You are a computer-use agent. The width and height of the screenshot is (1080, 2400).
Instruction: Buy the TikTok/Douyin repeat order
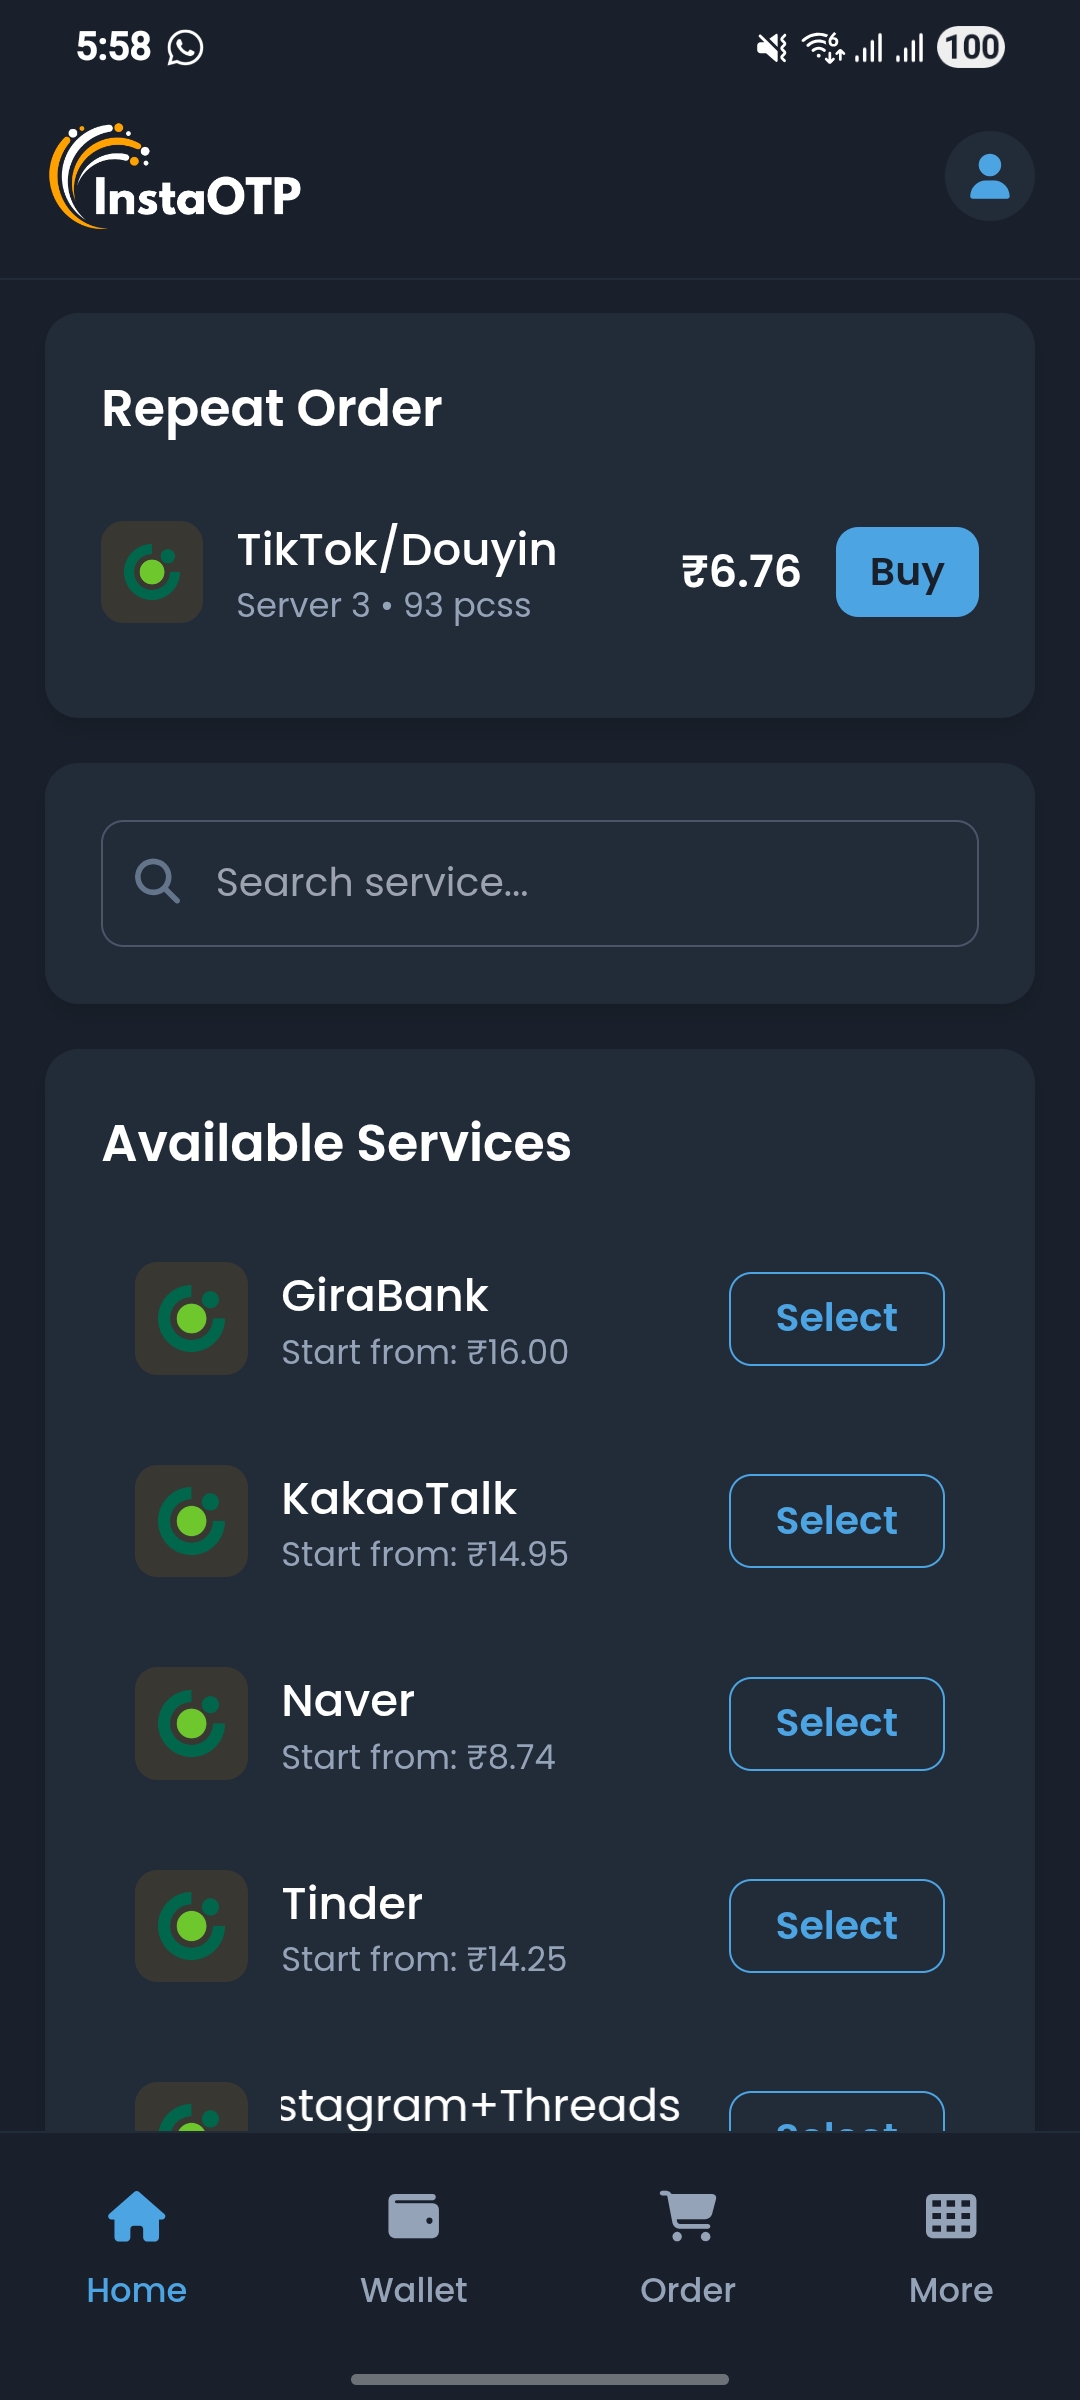point(907,572)
